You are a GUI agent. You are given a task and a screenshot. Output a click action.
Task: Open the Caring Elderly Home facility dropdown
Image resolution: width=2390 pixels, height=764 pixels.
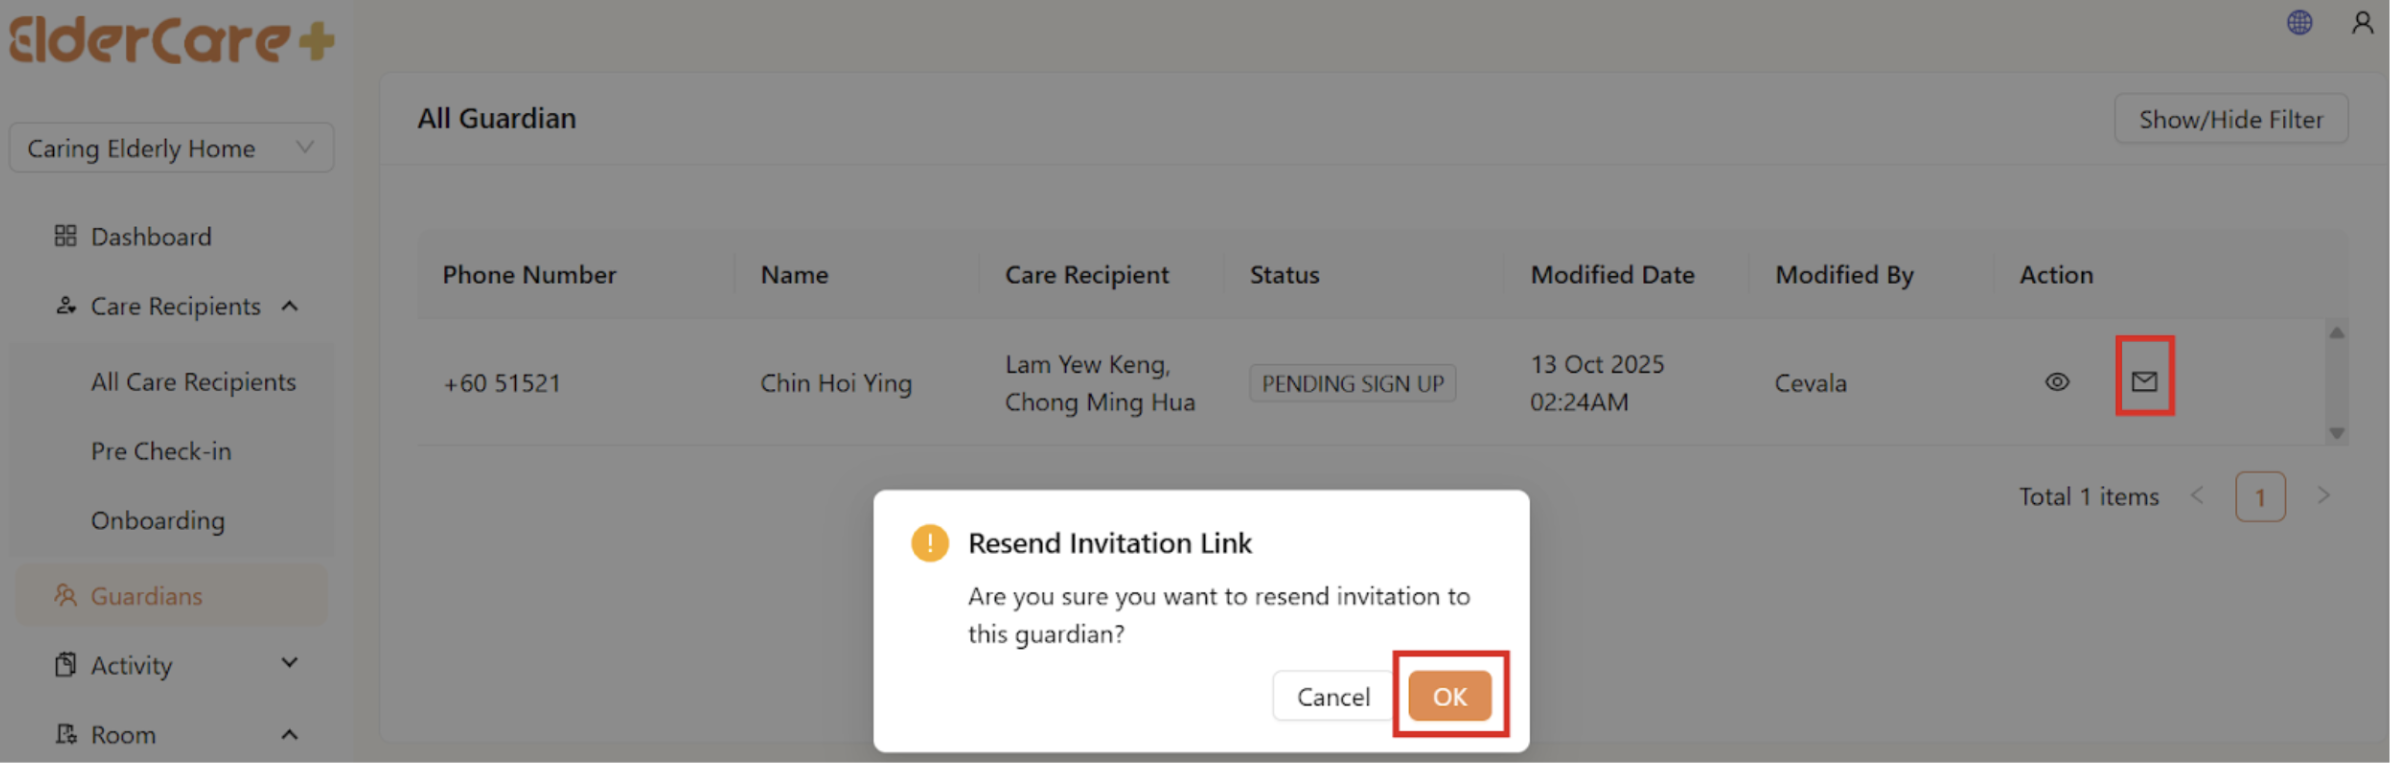(x=171, y=147)
